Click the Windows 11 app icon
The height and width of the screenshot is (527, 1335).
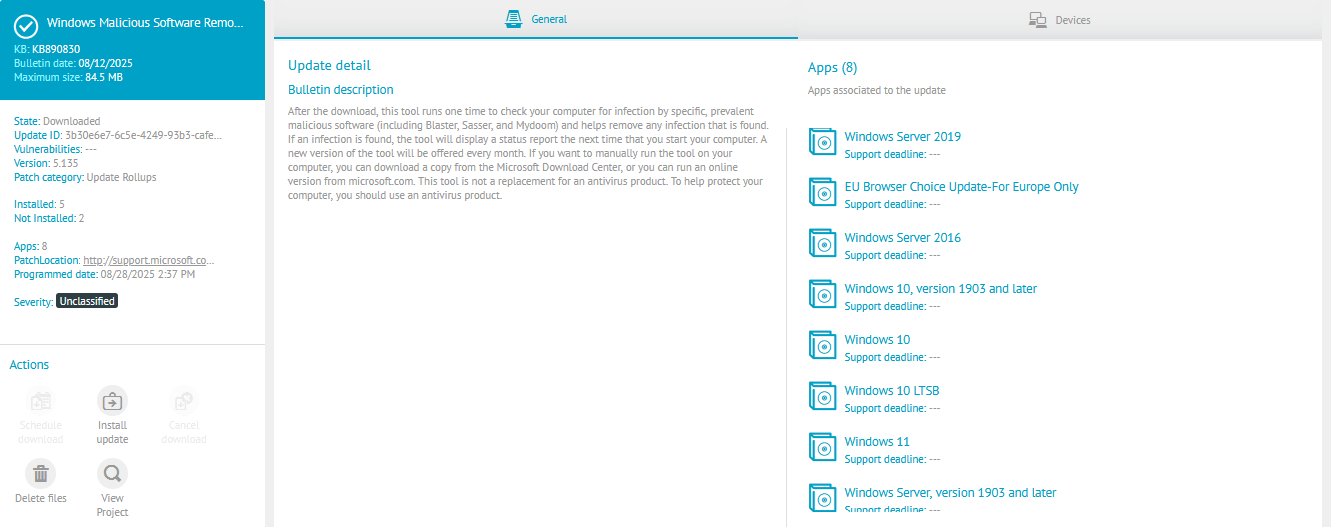click(x=821, y=448)
